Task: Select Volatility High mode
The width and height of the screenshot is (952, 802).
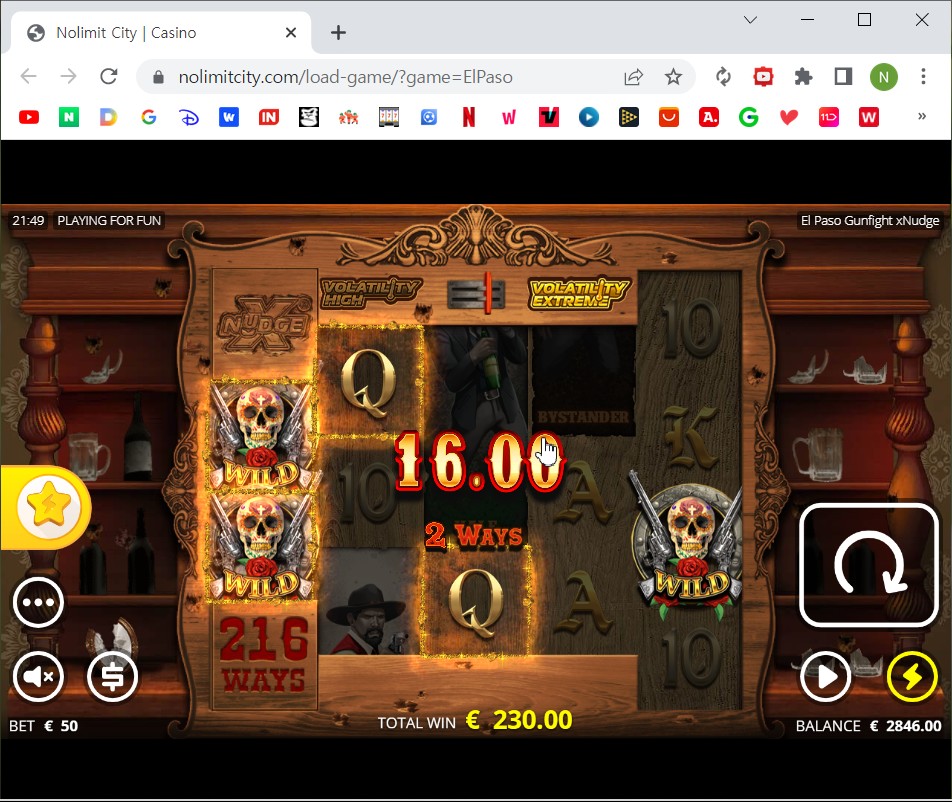Action: point(370,294)
